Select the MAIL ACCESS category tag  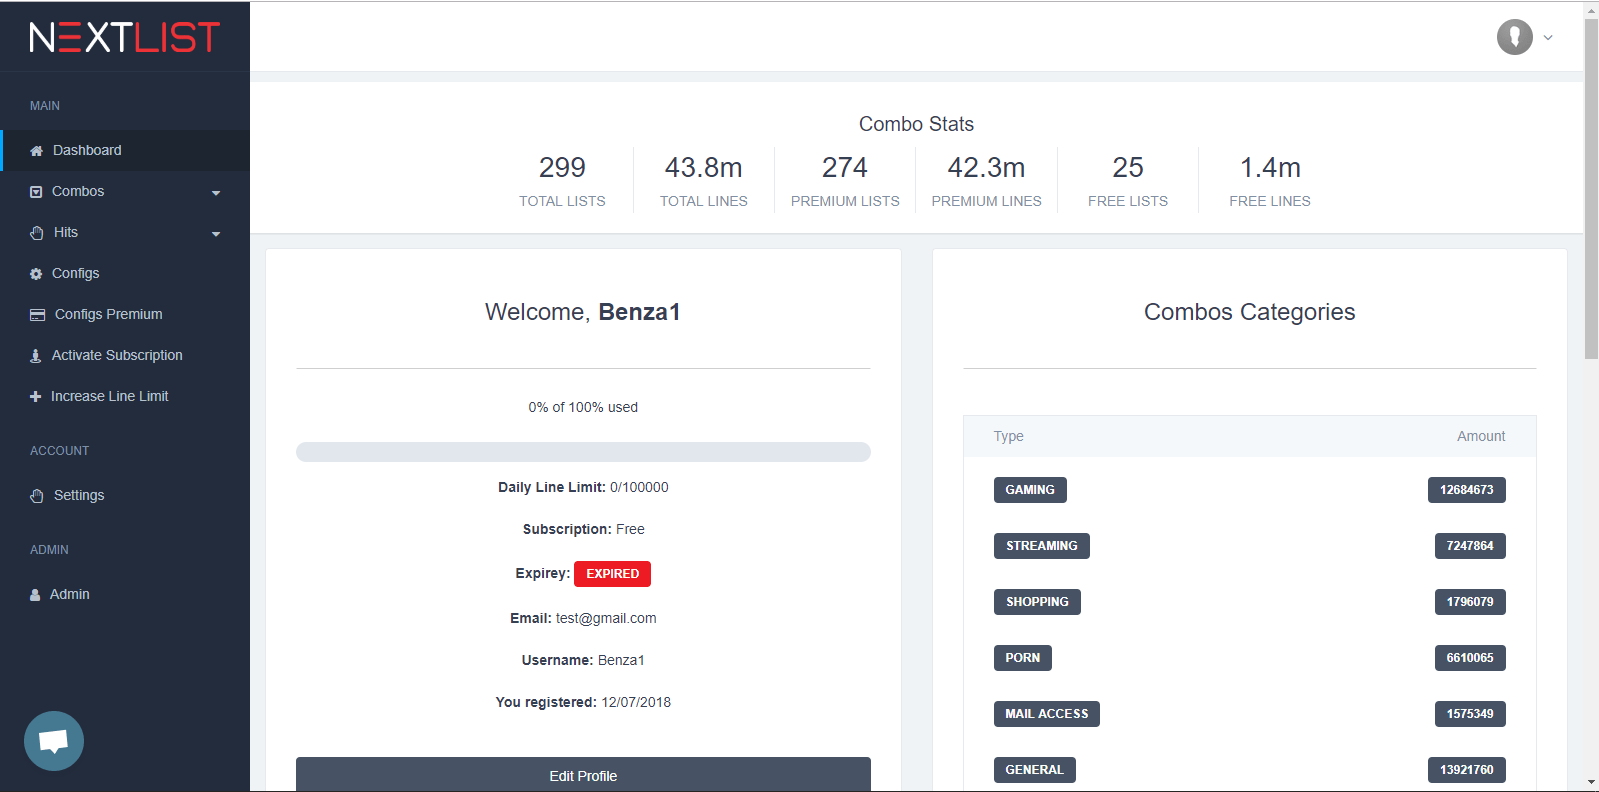point(1047,714)
